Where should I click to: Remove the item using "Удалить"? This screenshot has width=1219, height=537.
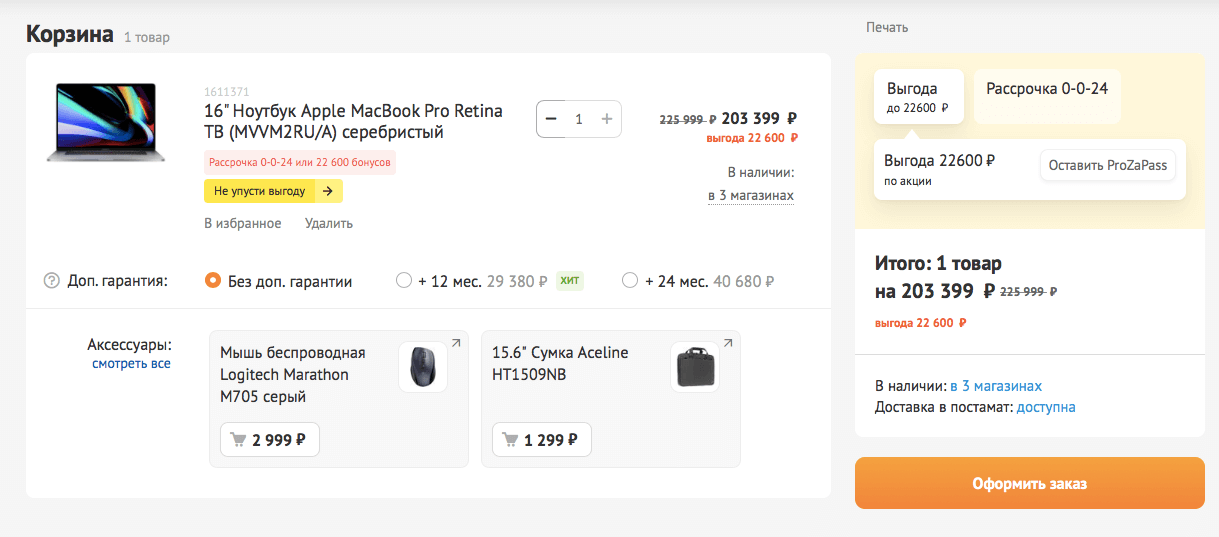[329, 224]
